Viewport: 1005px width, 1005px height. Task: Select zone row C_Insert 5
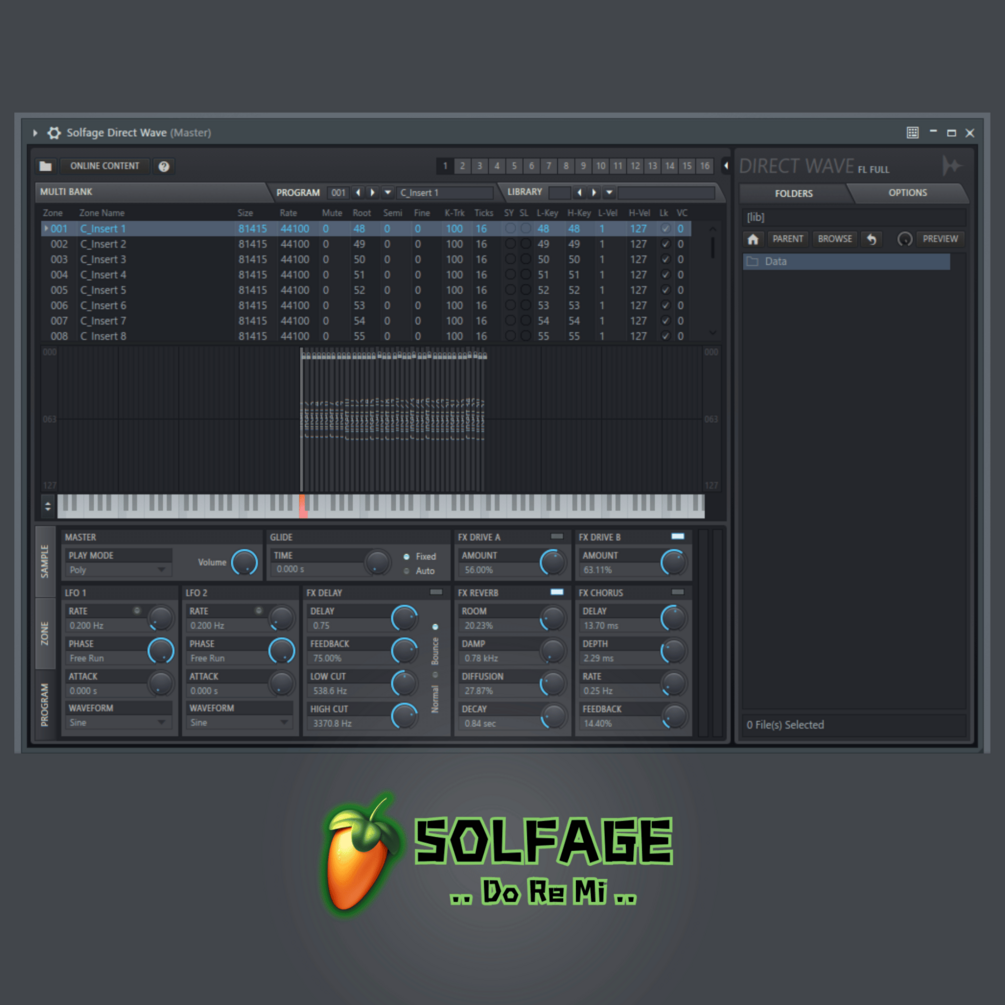pyautogui.click(x=365, y=290)
